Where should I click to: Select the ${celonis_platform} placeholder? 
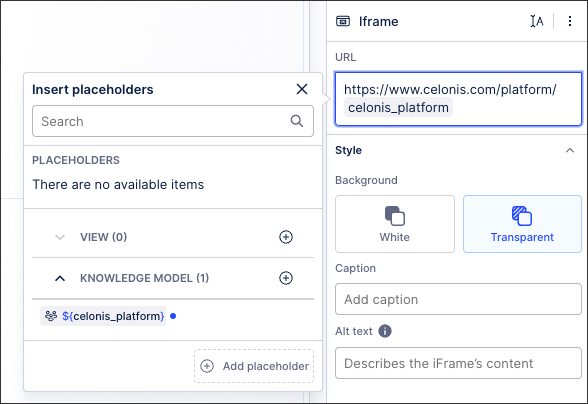tap(103, 316)
